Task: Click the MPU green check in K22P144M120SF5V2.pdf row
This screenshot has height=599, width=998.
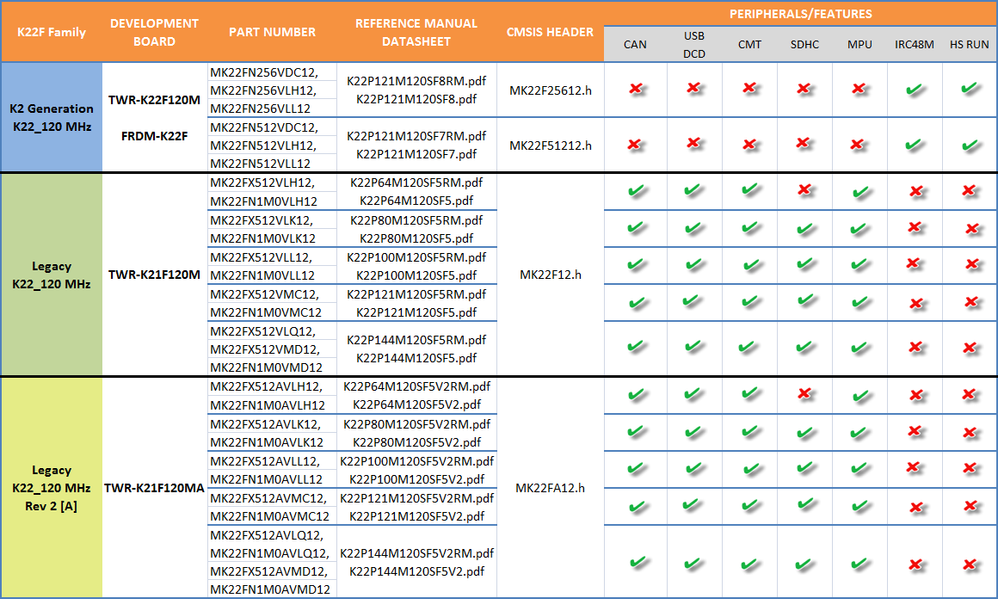Action: (858, 563)
